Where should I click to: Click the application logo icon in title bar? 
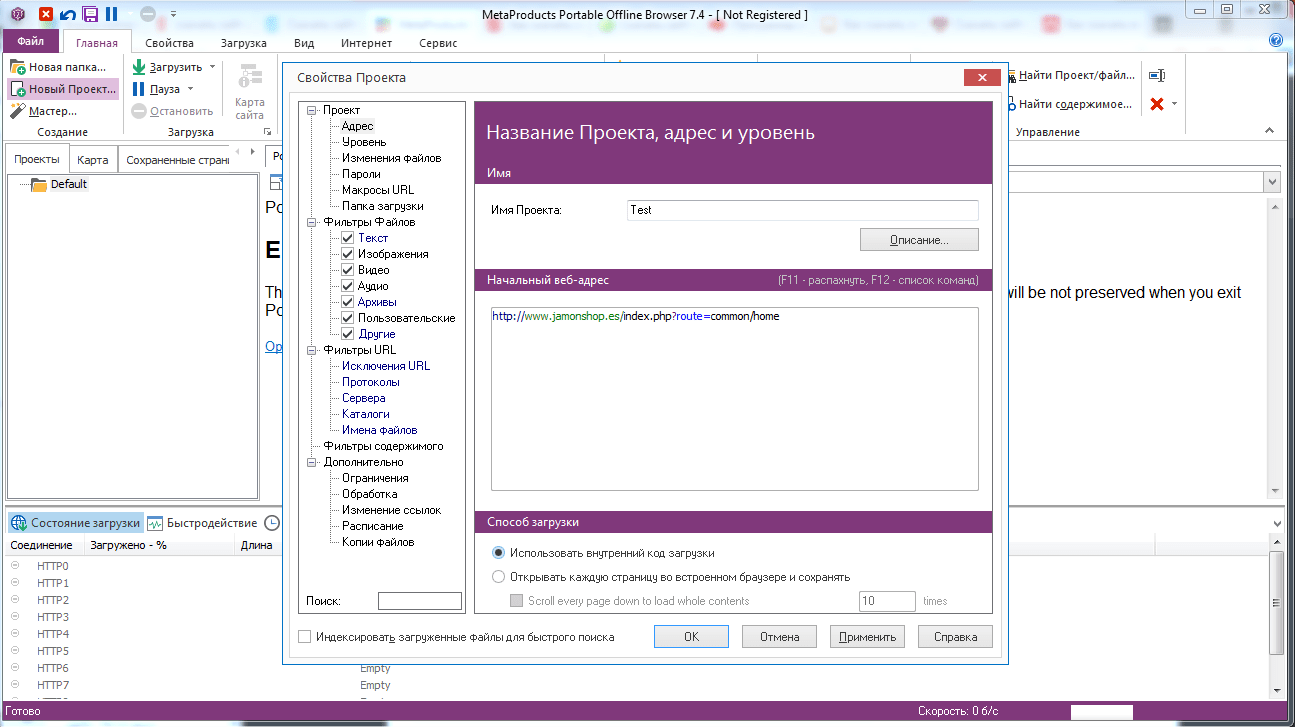[x=17, y=15]
